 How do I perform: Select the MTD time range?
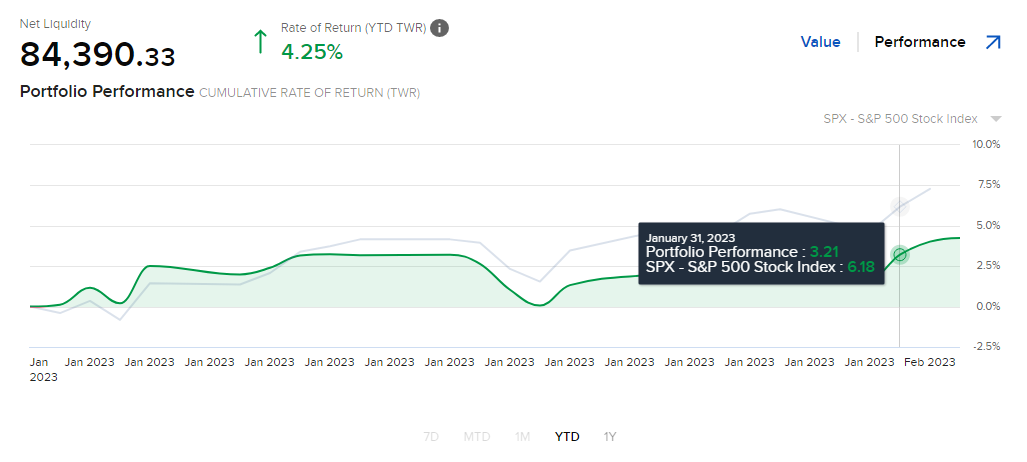pos(477,436)
